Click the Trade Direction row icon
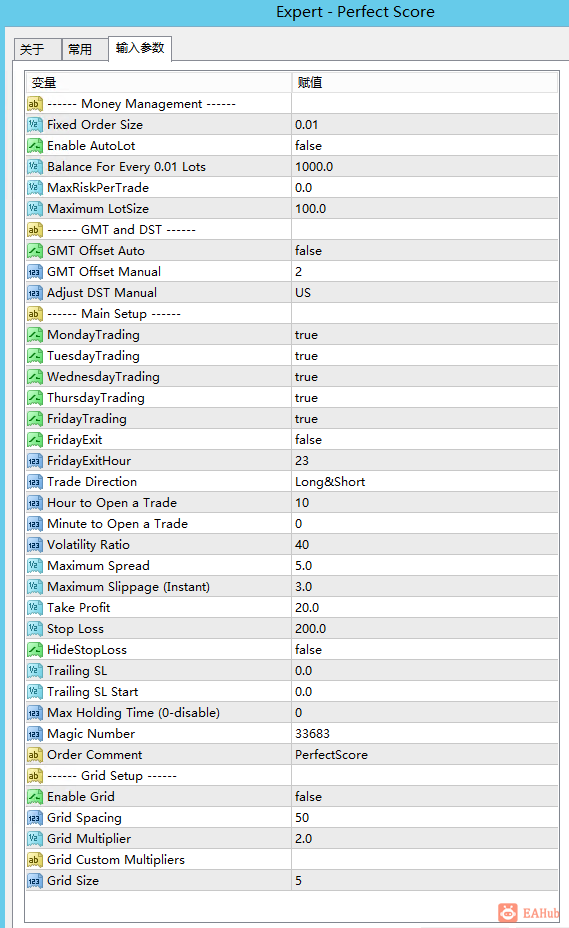This screenshot has width=569, height=928. click(35, 482)
